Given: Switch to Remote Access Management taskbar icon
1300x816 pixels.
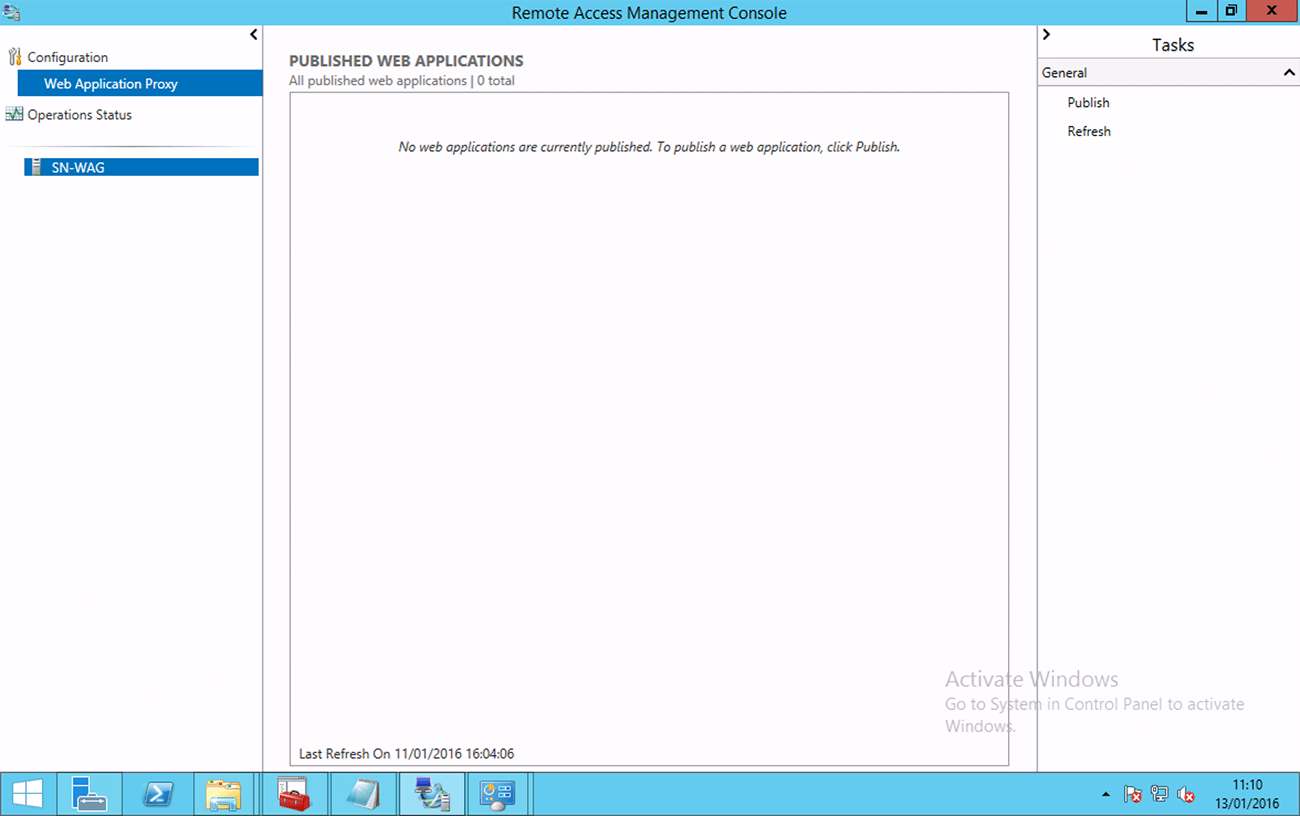Looking at the screenshot, I should coord(431,794).
